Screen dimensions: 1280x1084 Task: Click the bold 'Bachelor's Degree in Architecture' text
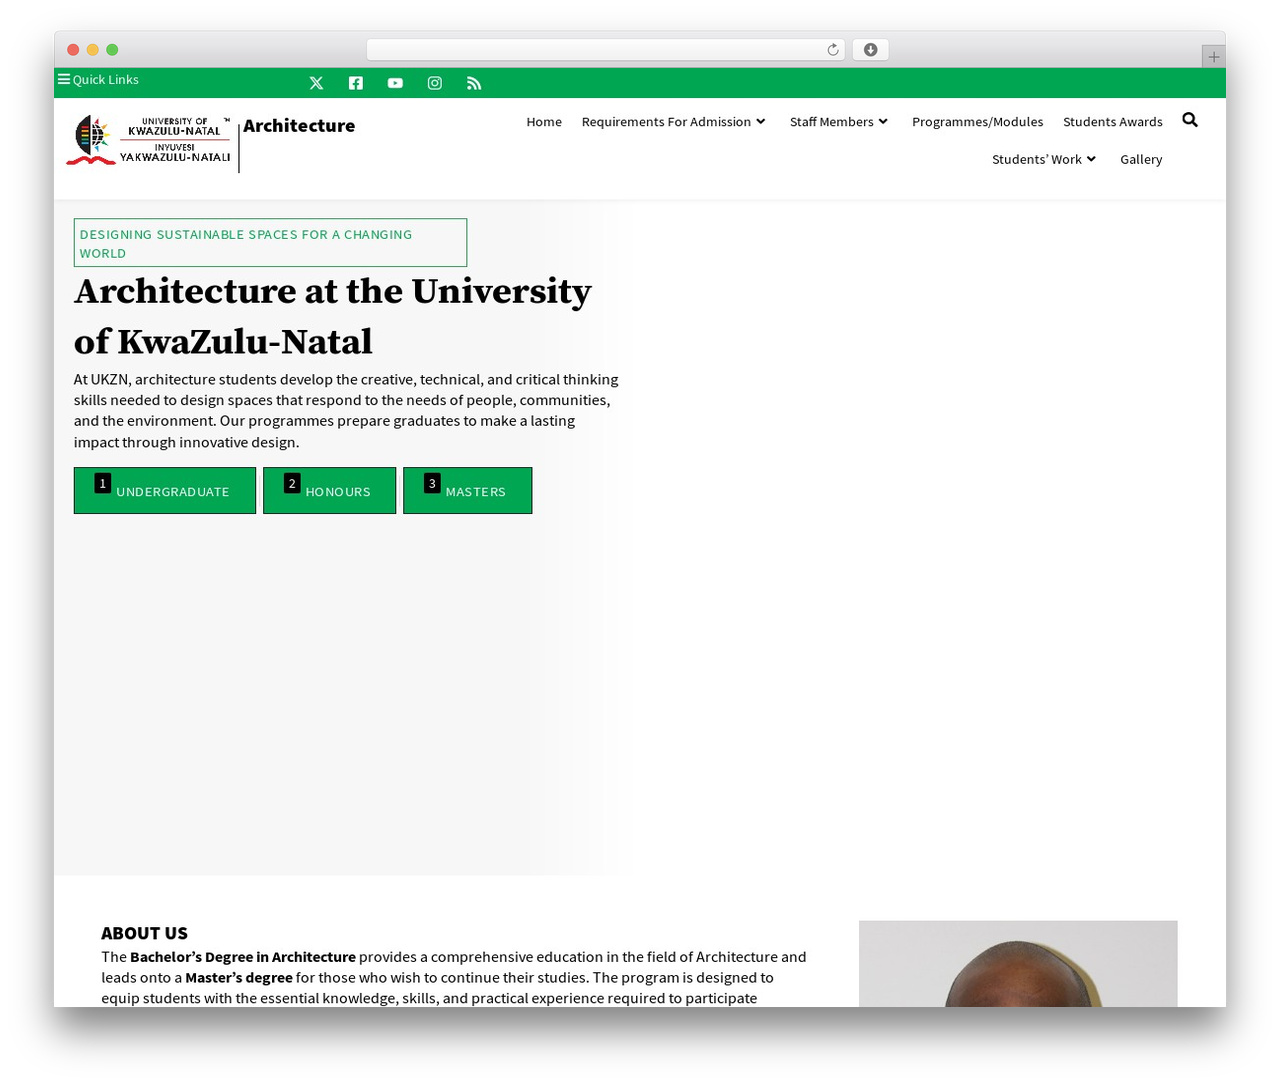243,957
